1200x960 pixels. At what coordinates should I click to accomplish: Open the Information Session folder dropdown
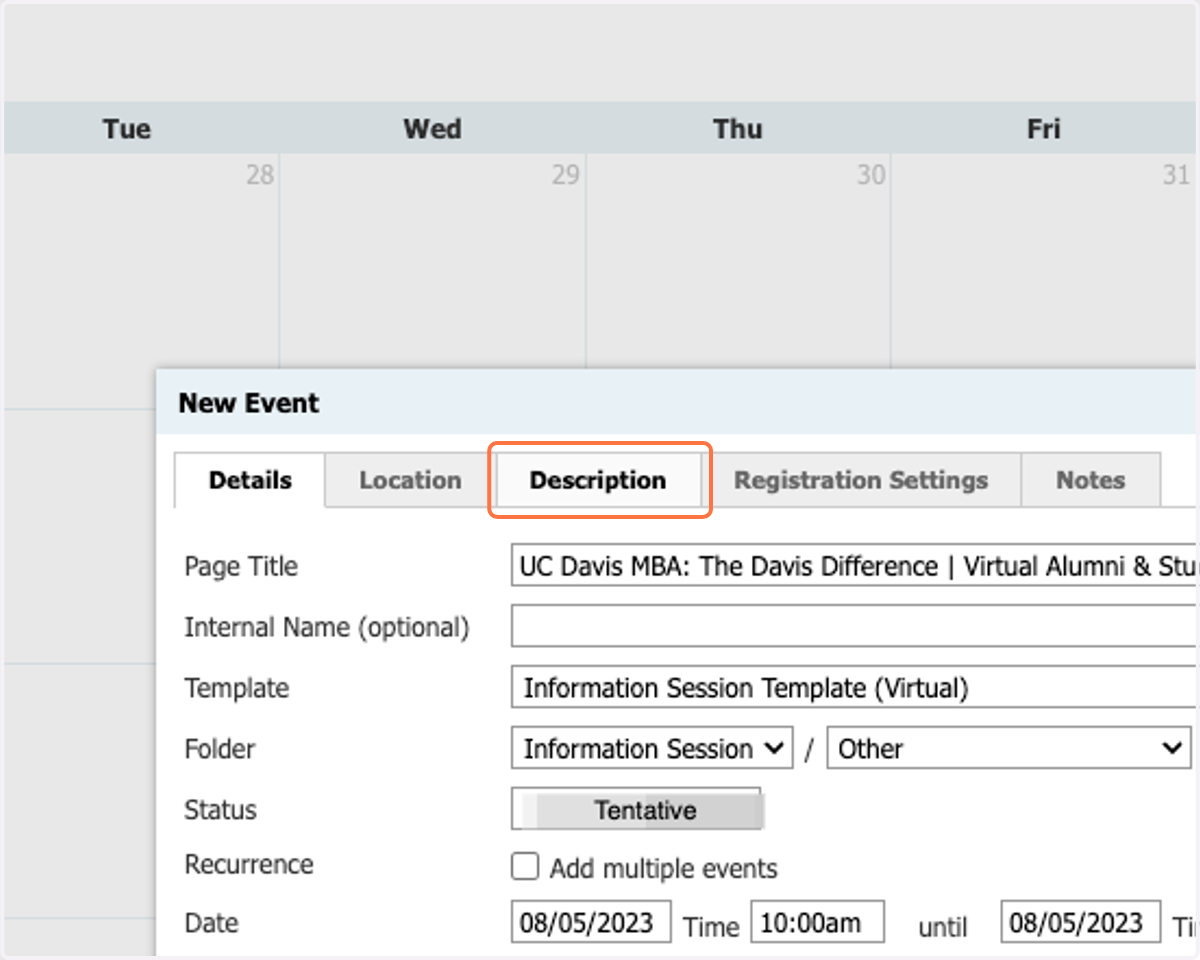tap(652, 749)
